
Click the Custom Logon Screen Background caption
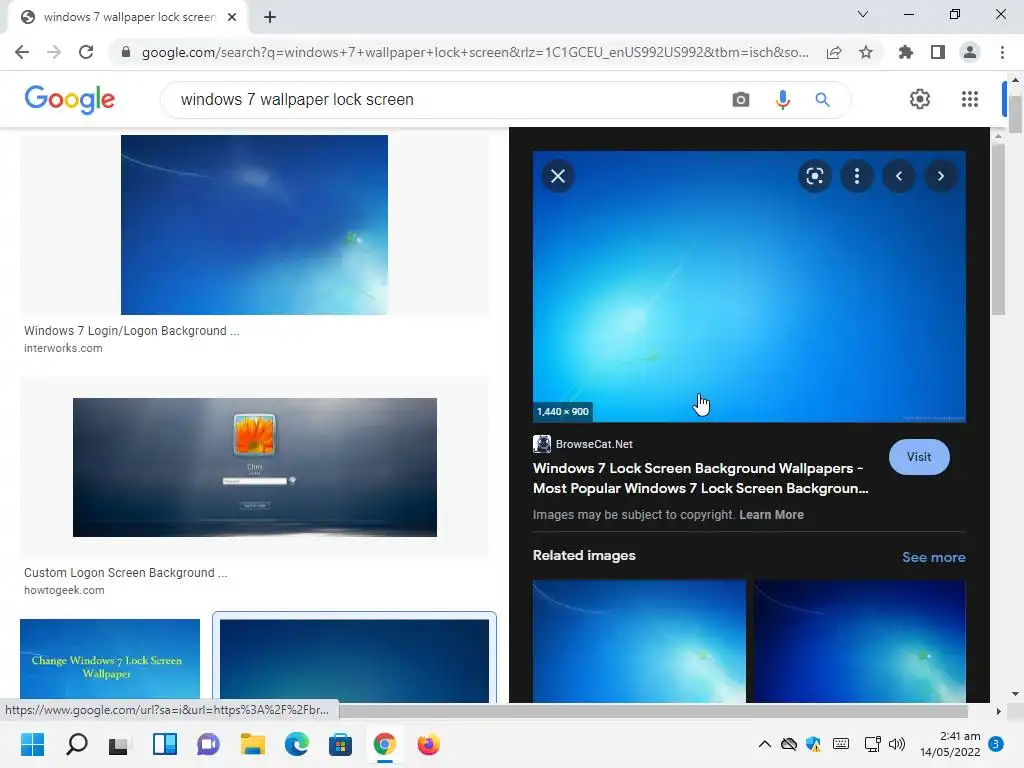[125, 573]
